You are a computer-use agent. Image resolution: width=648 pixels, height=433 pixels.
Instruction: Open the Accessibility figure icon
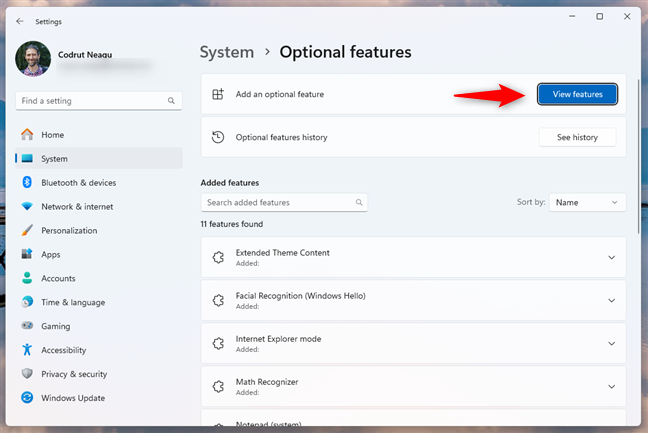27,350
